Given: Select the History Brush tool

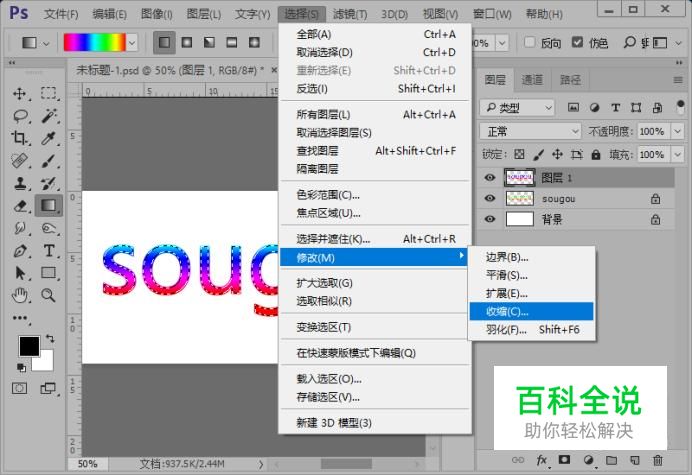Looking at the screenshot, I should [49, 183].
